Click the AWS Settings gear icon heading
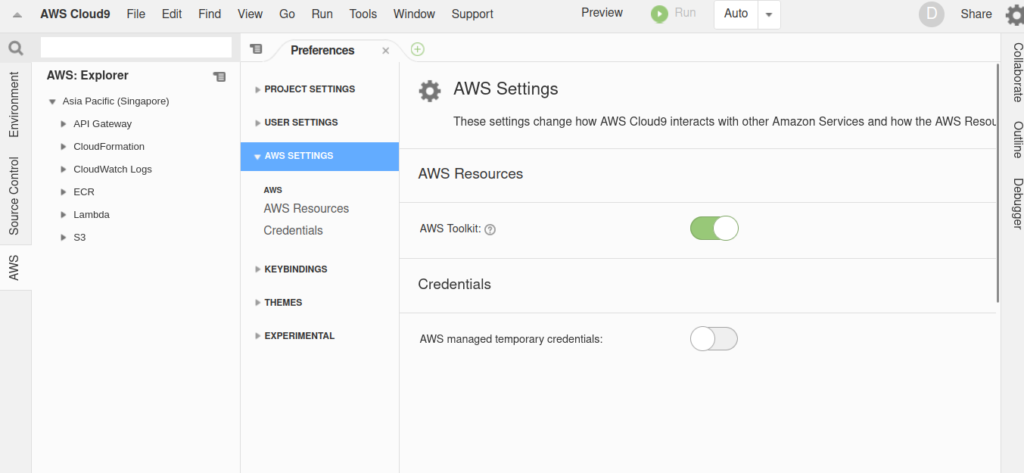Viewport: 1024px width, 473px height. pyautogui.click(x=430, y=91)
